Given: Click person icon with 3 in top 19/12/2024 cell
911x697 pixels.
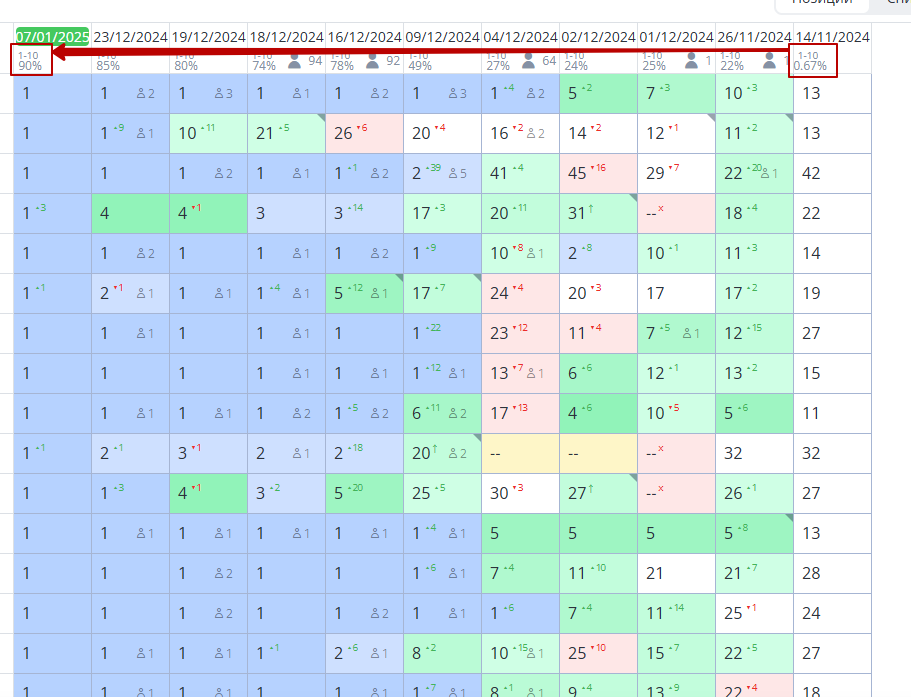Looking at the screenshot, I should [219, 94].
